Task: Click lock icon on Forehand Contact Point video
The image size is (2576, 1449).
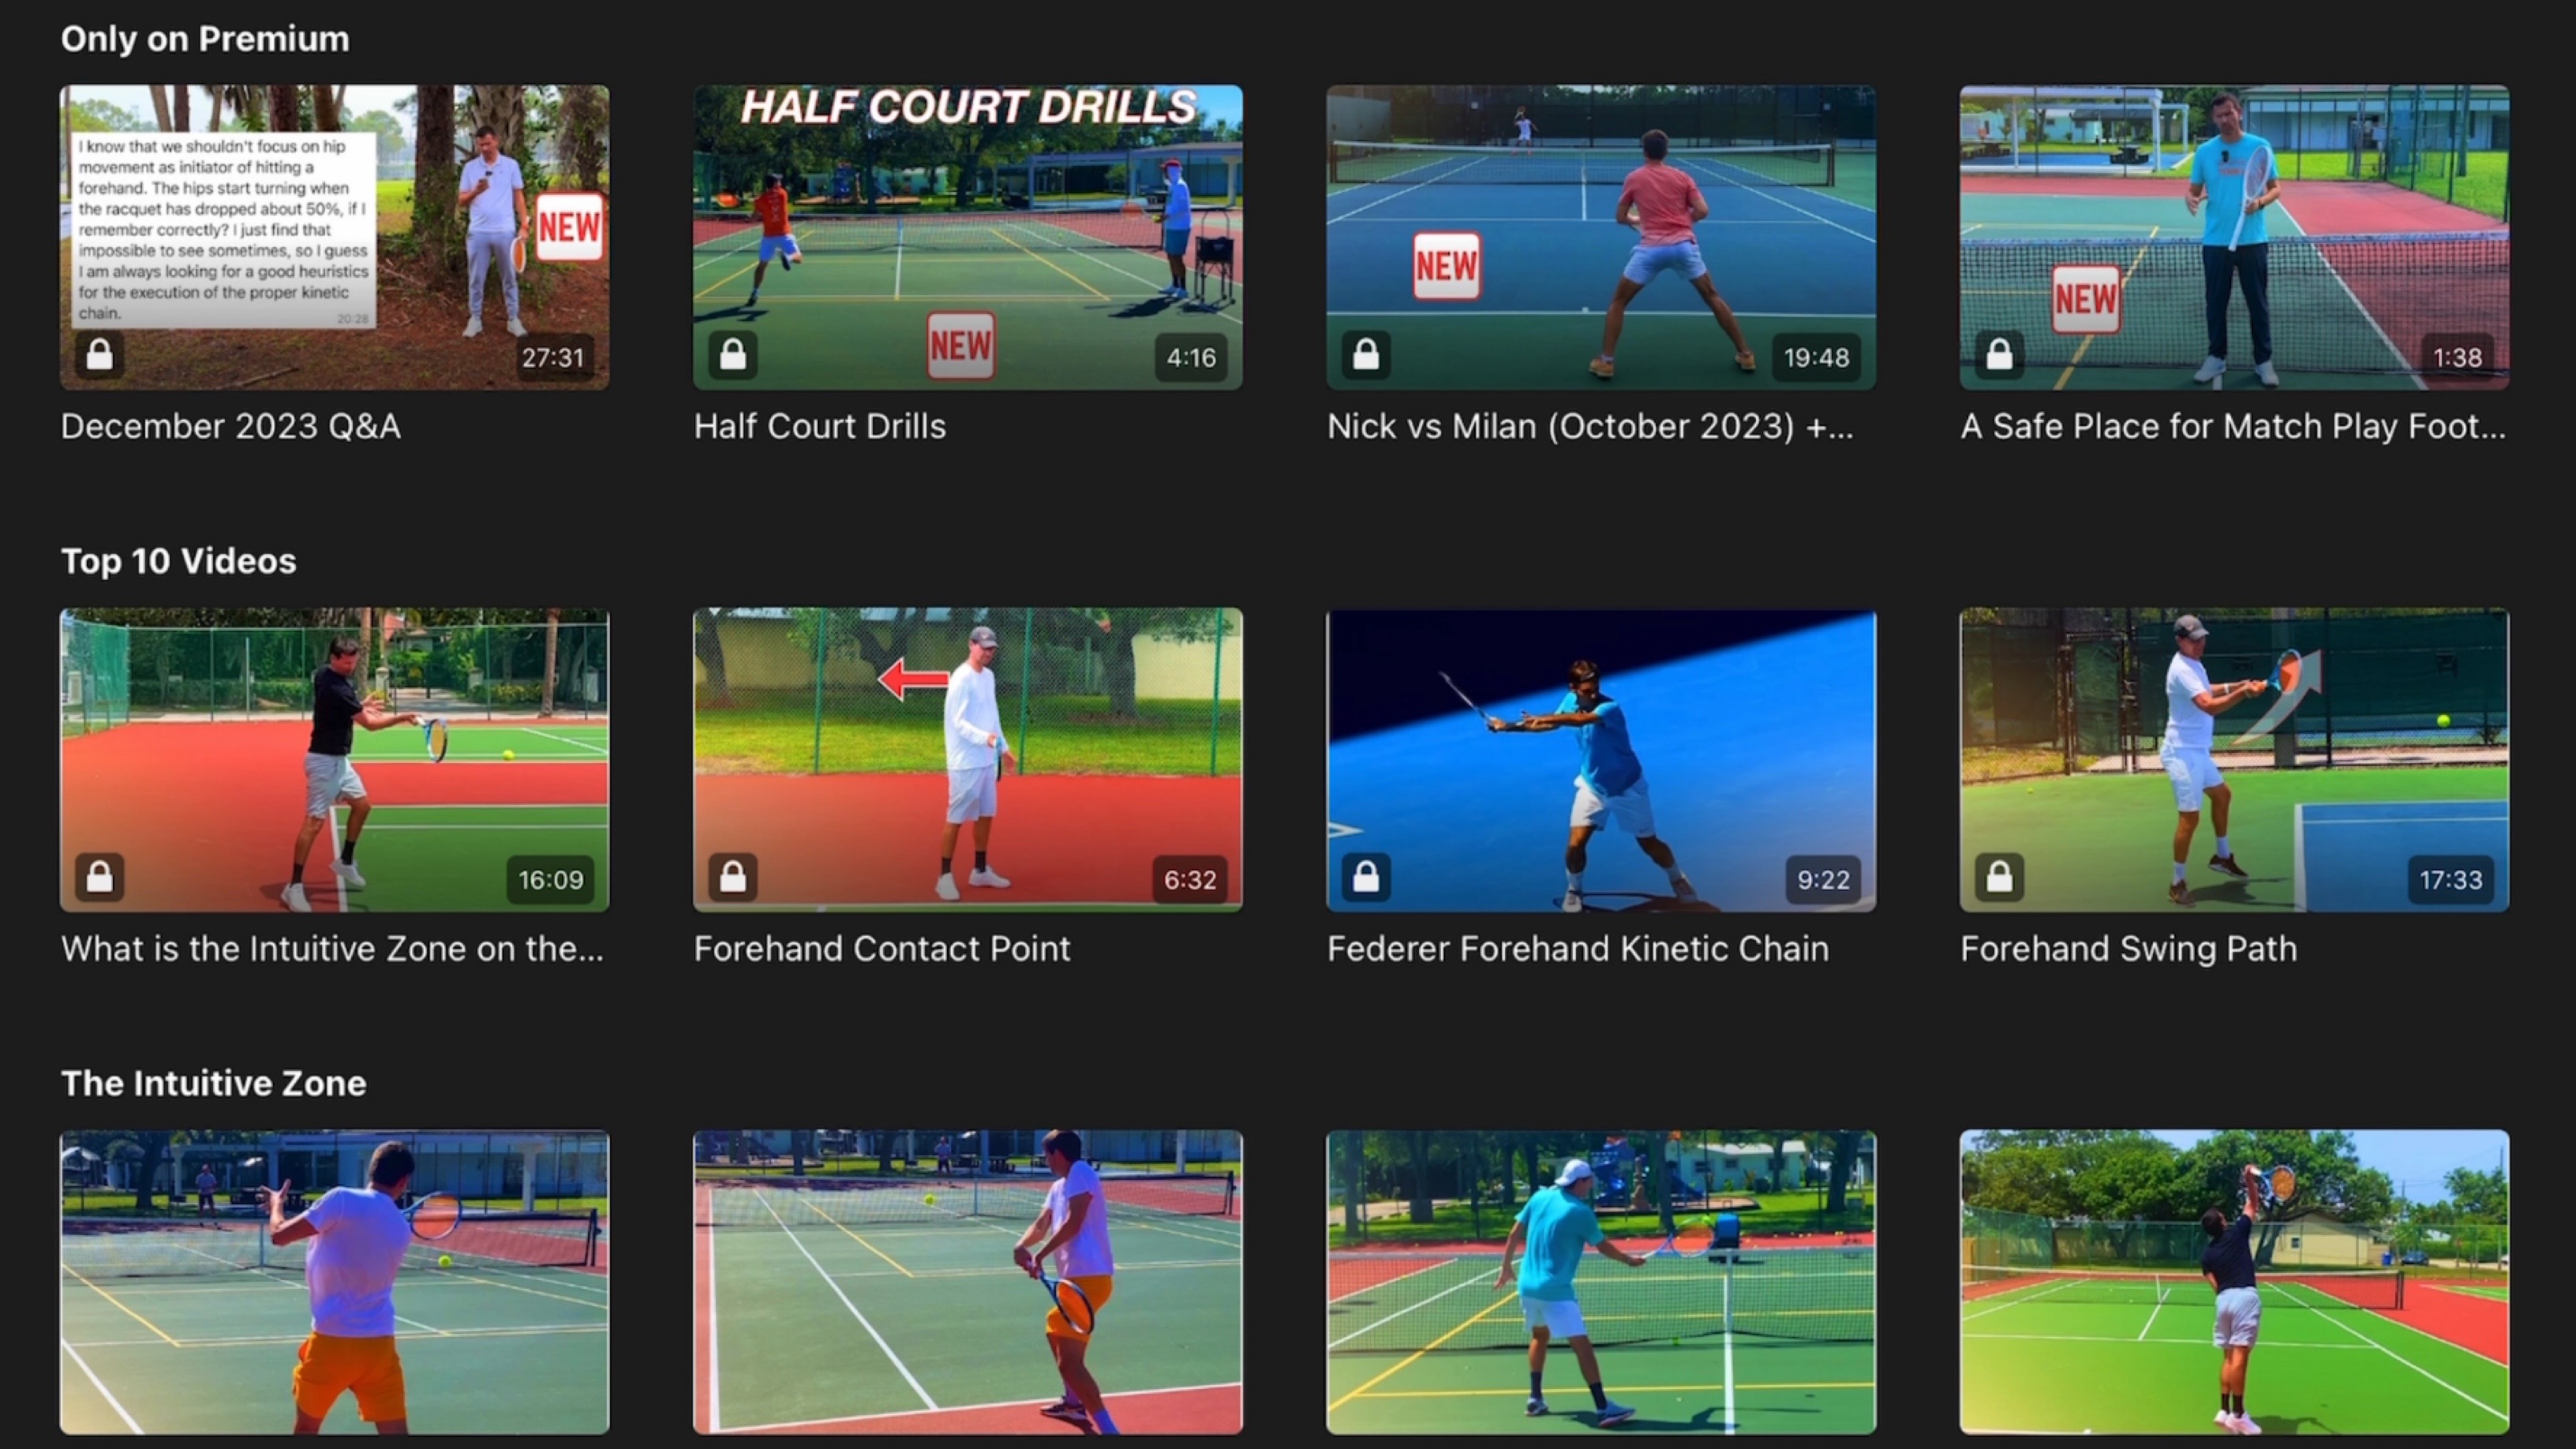Action: pyautogui.click(x=732, y=878)
